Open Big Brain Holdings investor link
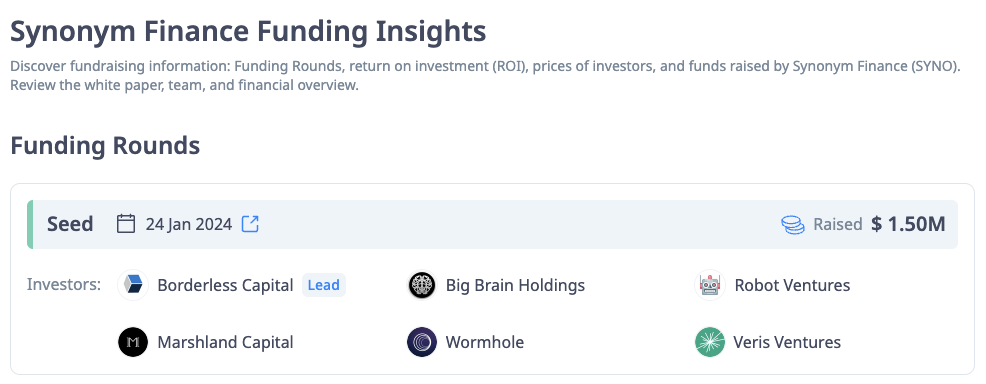Viewport: 986px width, 384px height. [x=515, y=285]
